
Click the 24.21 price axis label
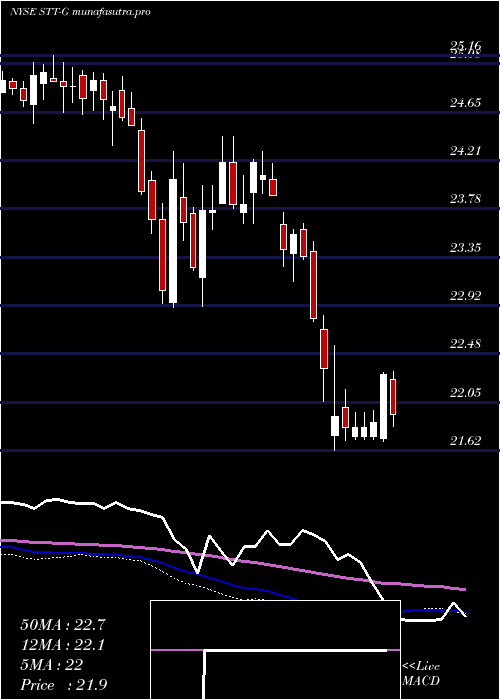(x=465, y=150)
